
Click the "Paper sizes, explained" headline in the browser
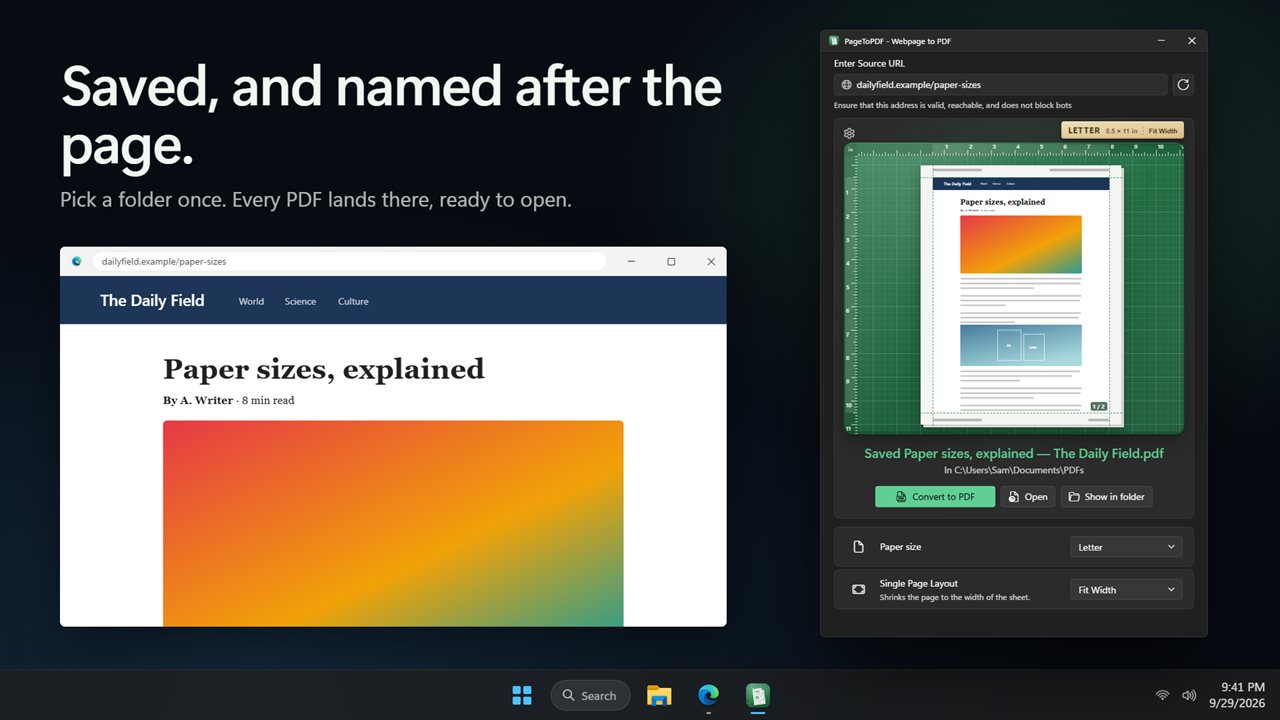pyautogui.click(x=323, y=369)
